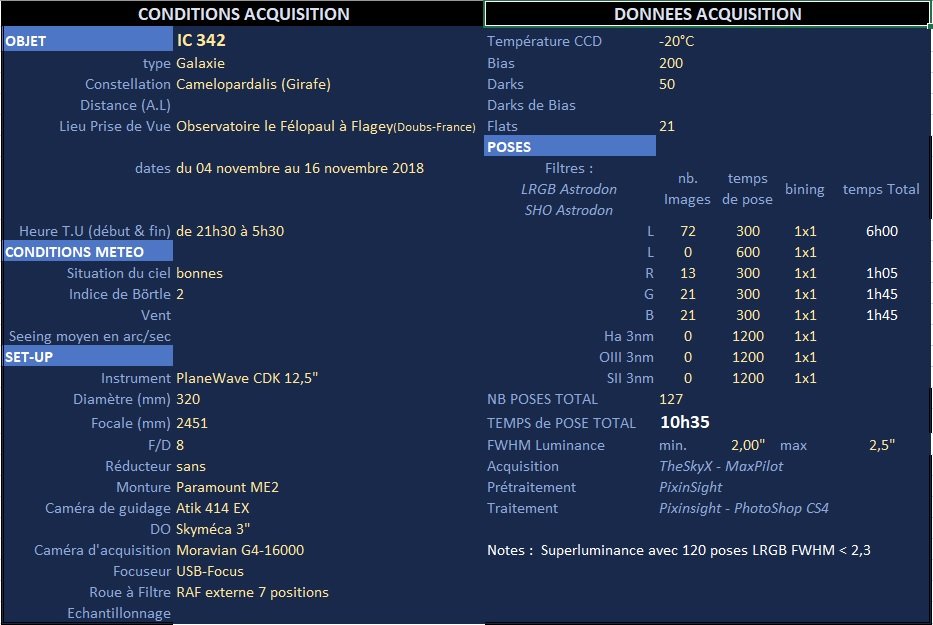The width and height of the screenshot is (933, 625).
Task: Click the SII 3nm filter label
Action: pos(630,378)
